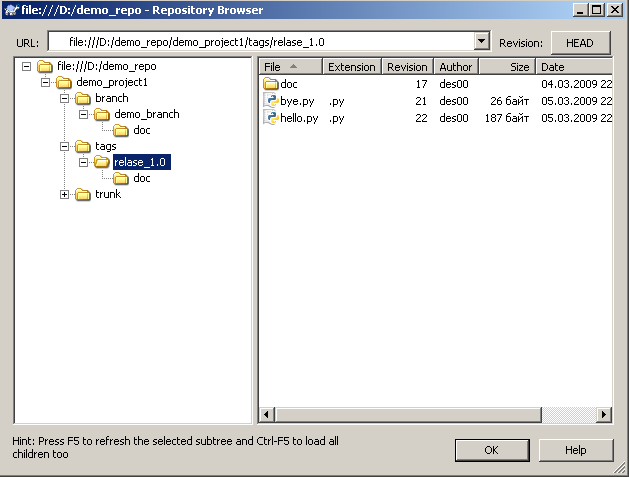Click the '187 байт' size cell
This screenshot has width=629, height=477.
pos(507,118)
